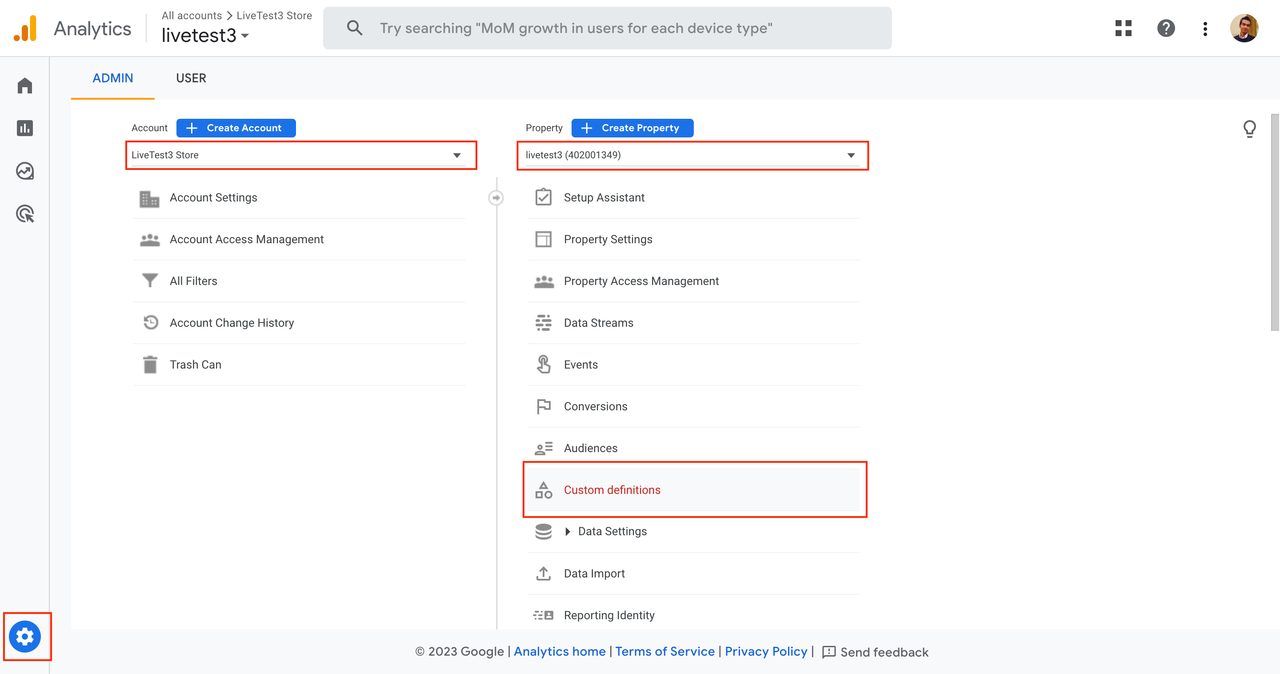This screenshot has height=674, width=1280.
Task: Open the Help question mark icon
Action: [x=1166, y=28]
